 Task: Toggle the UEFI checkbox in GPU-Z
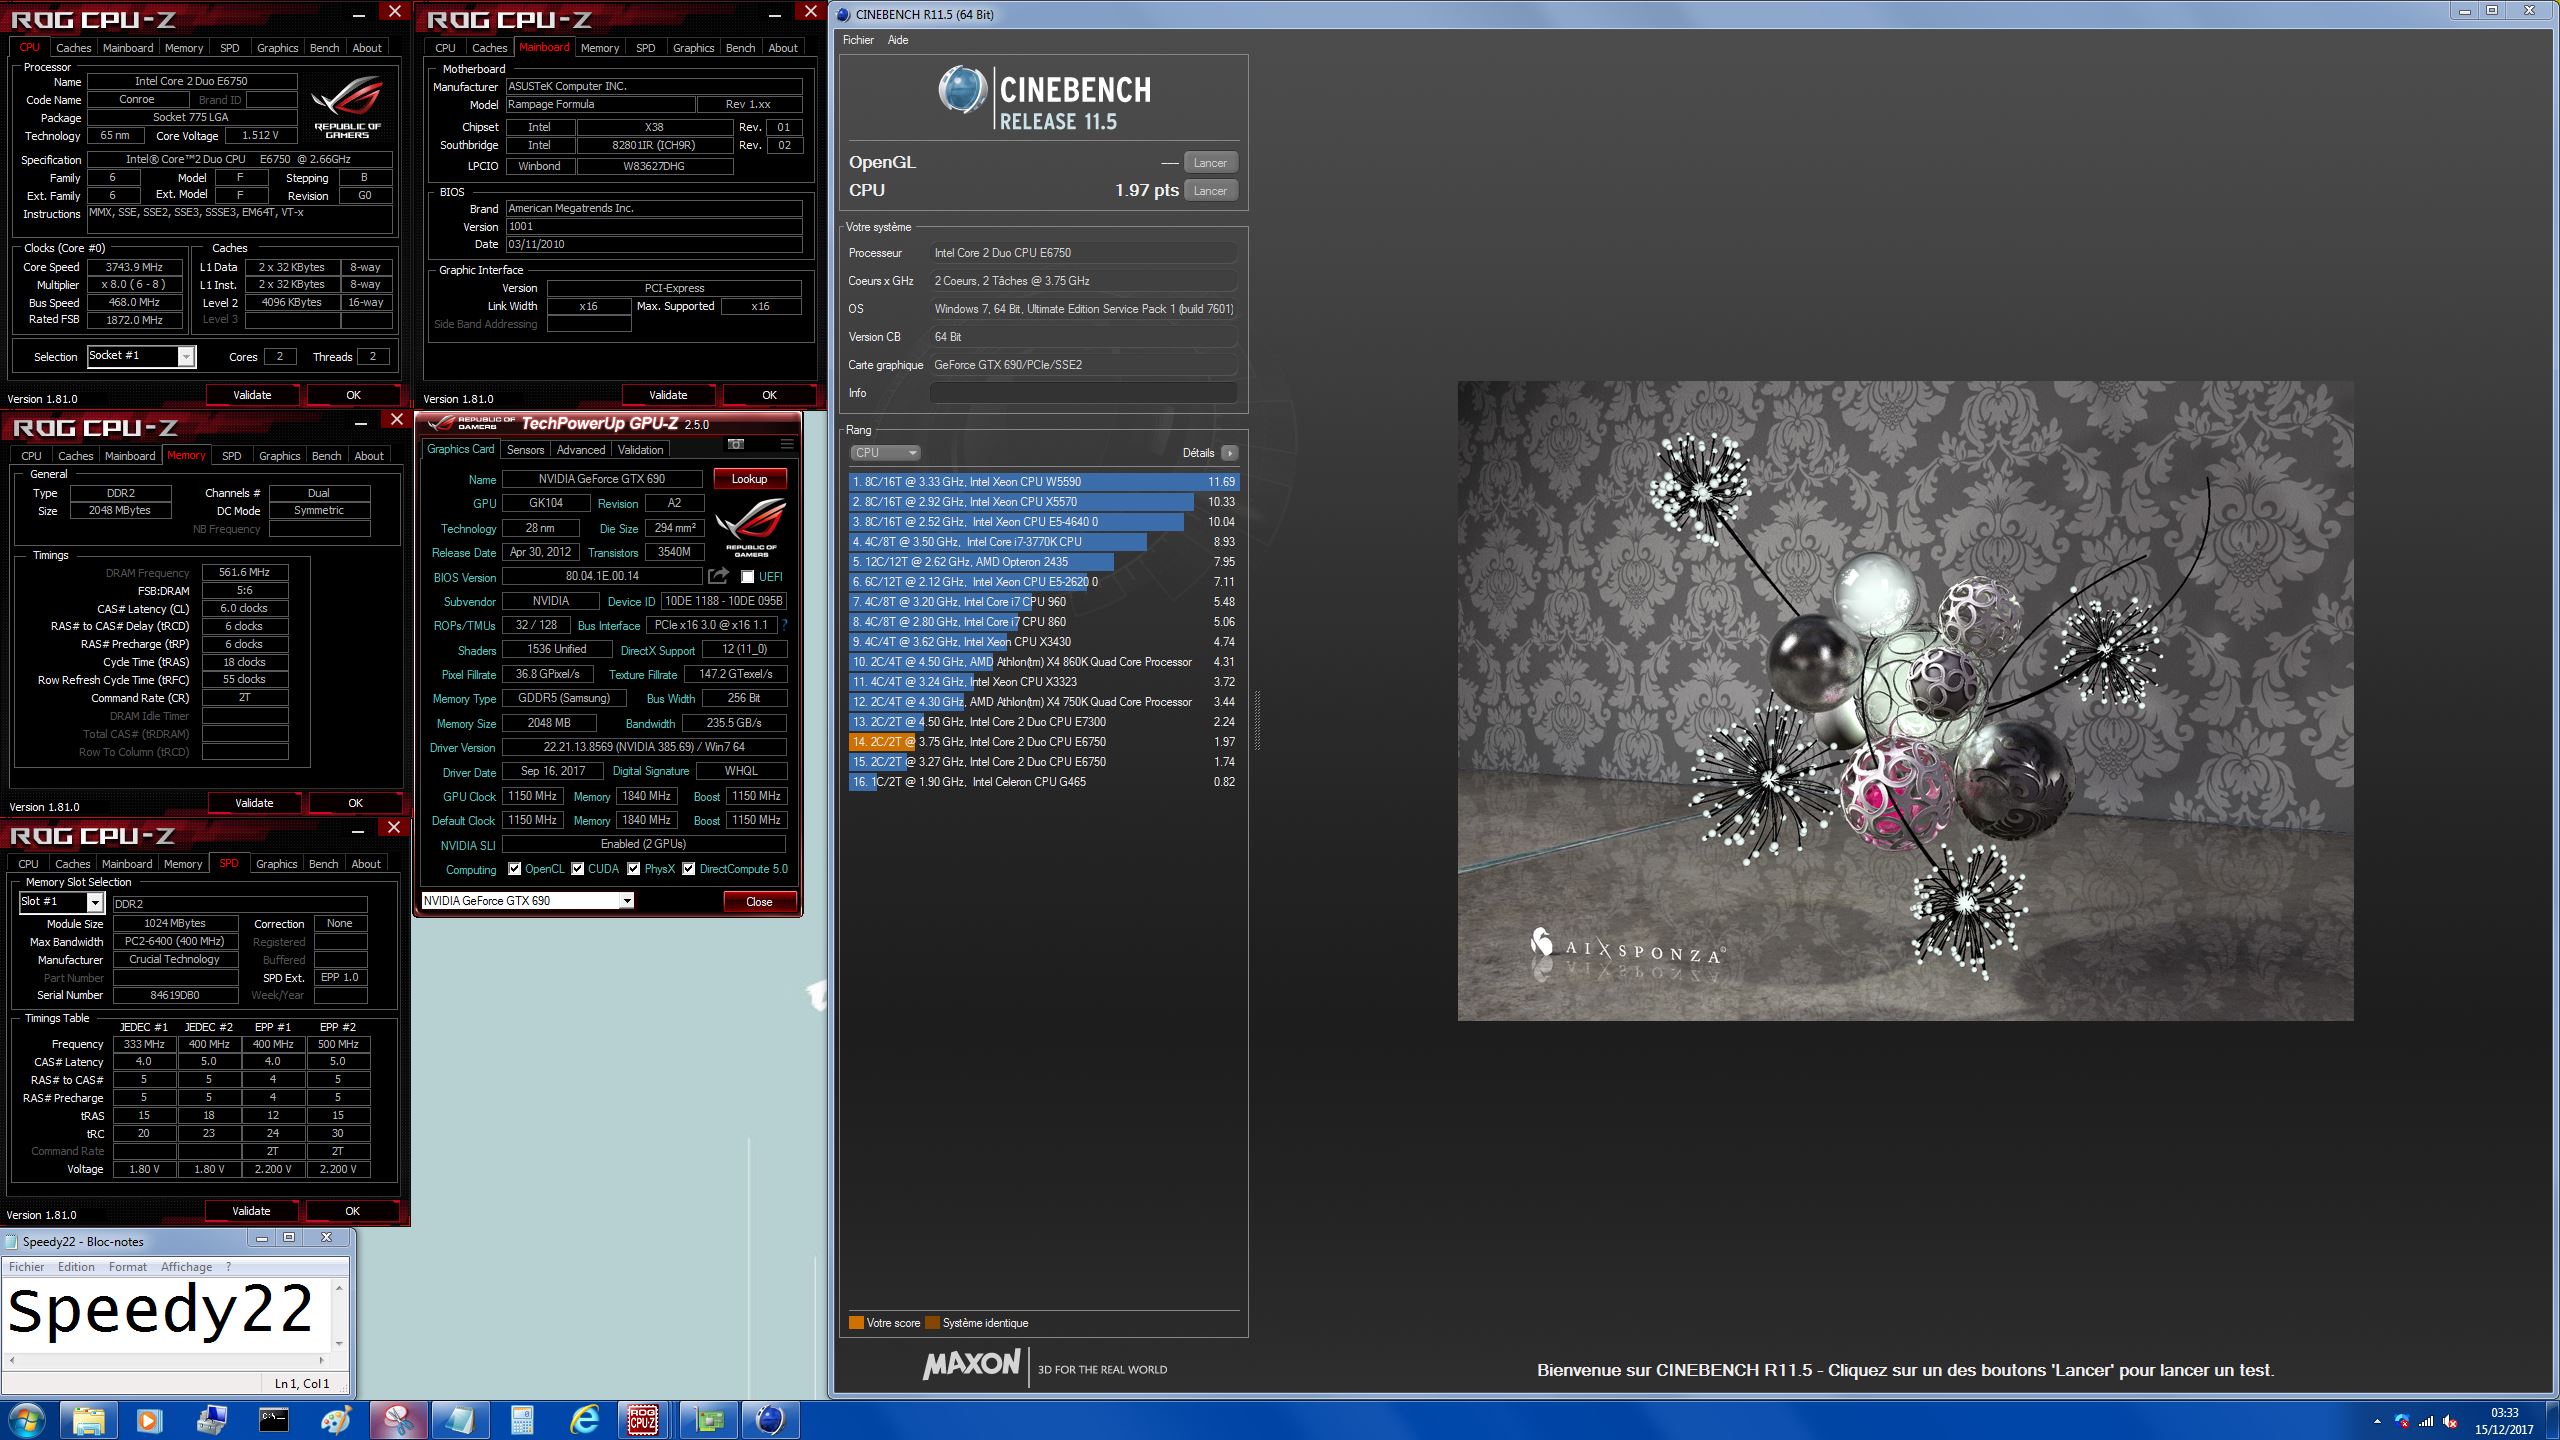coord(747,576)
